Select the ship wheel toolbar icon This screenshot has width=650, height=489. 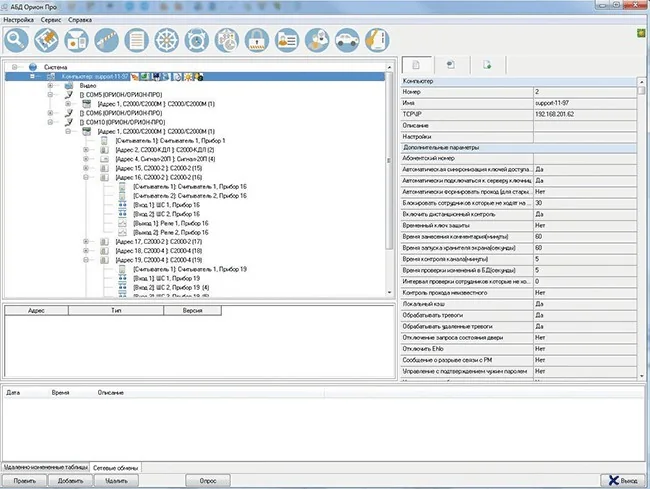(x=167, y=40)
